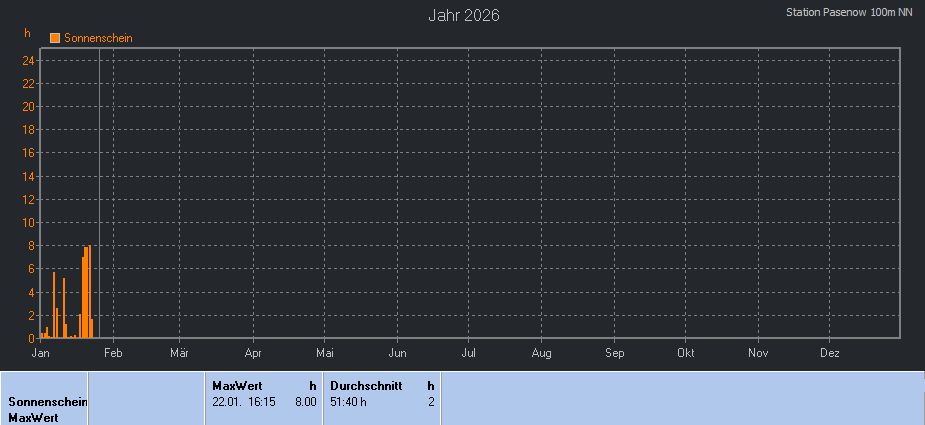Screen dimensions: 925x425
Task: Click the 24 value on the y-axis
Action: pyautogui.click(x=29, y=60)
